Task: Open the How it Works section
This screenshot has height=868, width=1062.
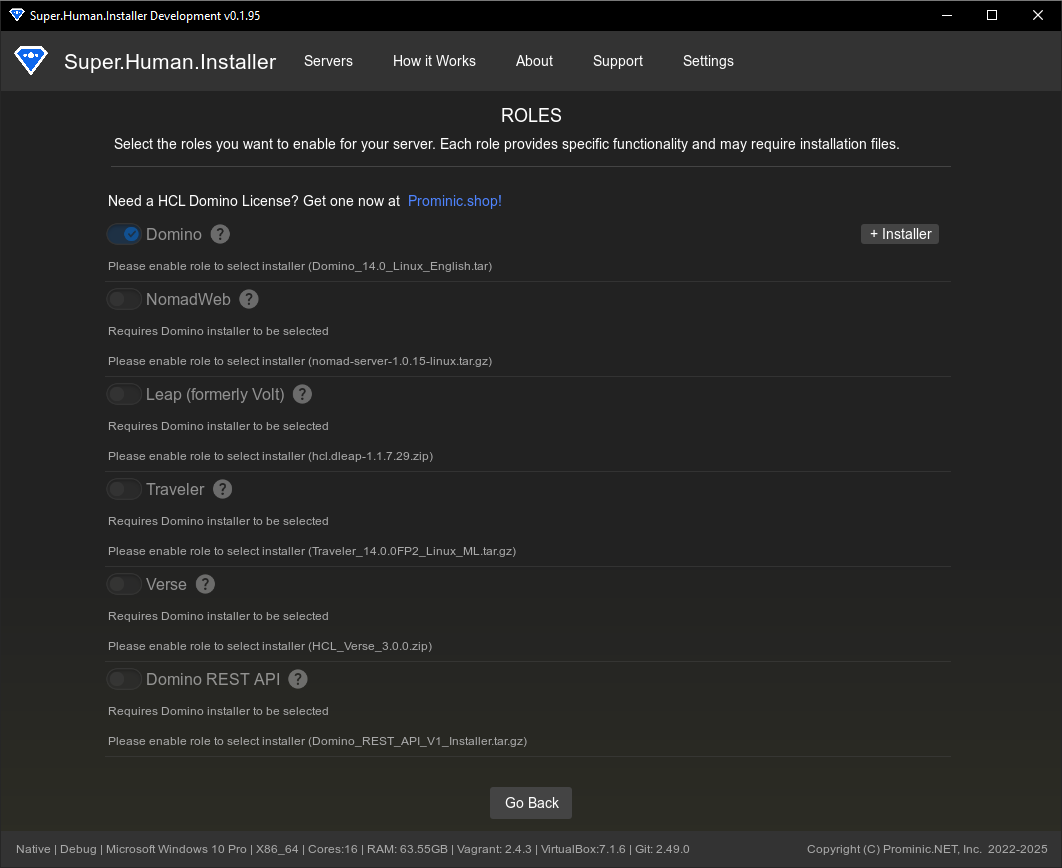Action: [434, 61]
